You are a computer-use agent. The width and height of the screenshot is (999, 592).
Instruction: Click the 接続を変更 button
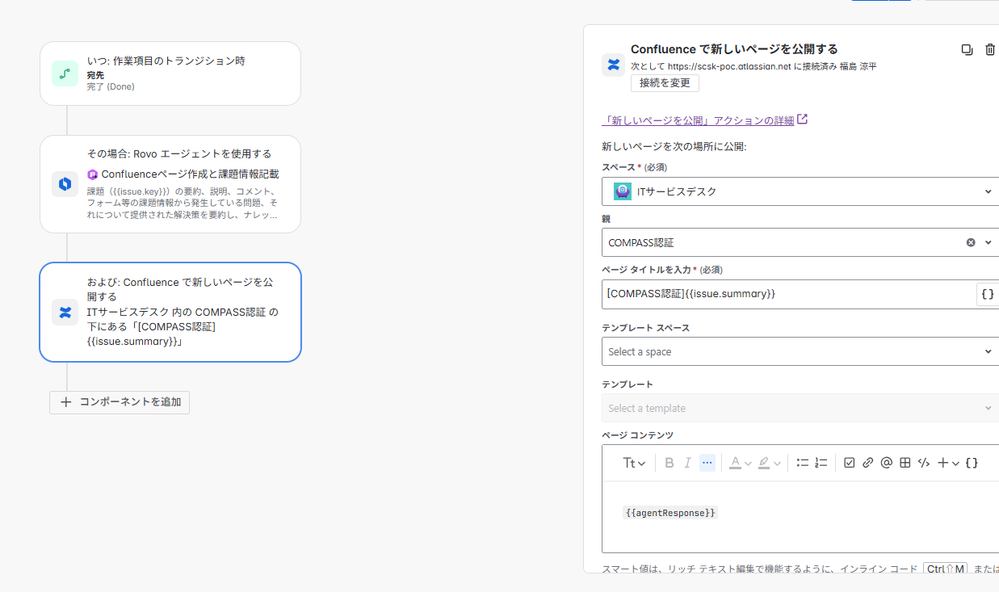(665, 83)
